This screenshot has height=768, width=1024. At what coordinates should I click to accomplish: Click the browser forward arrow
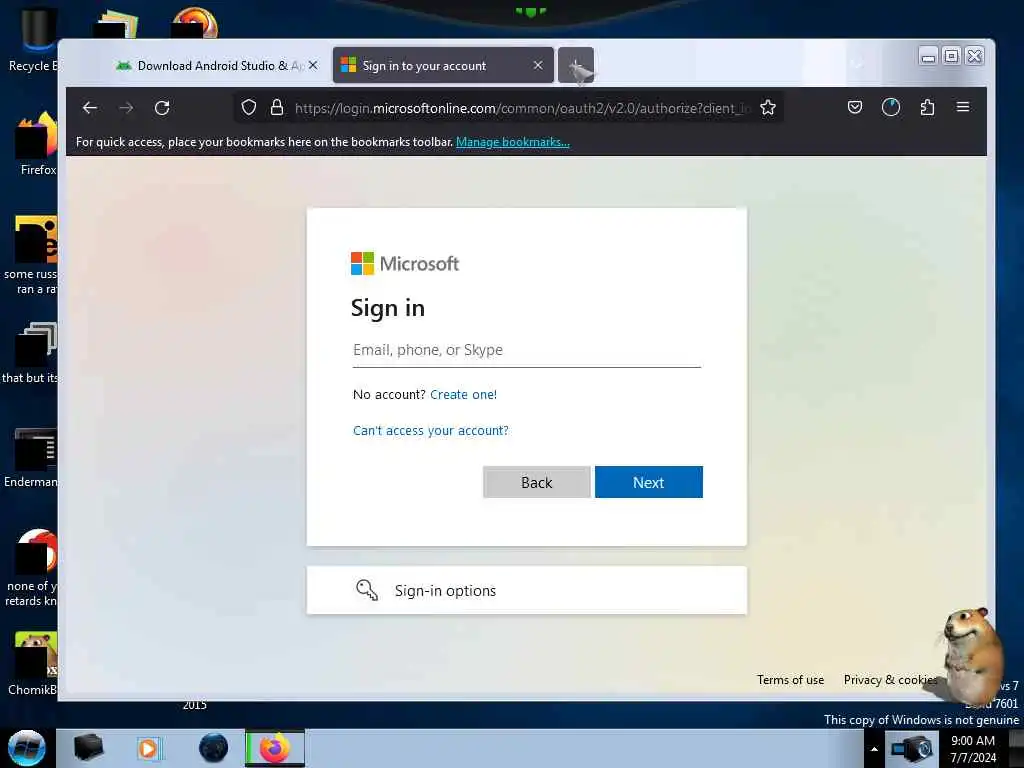(126, 108)
